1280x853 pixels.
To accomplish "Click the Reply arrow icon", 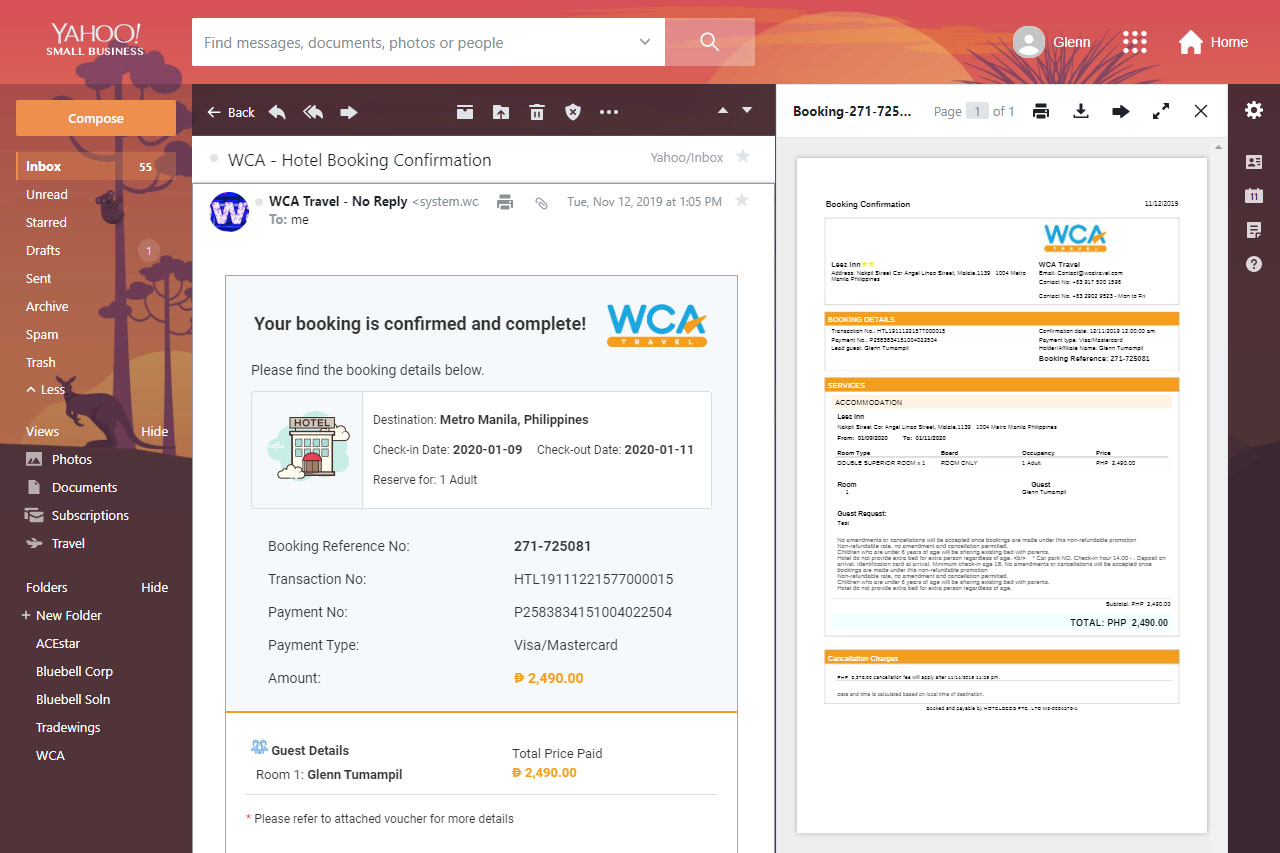I will [277, 112].
